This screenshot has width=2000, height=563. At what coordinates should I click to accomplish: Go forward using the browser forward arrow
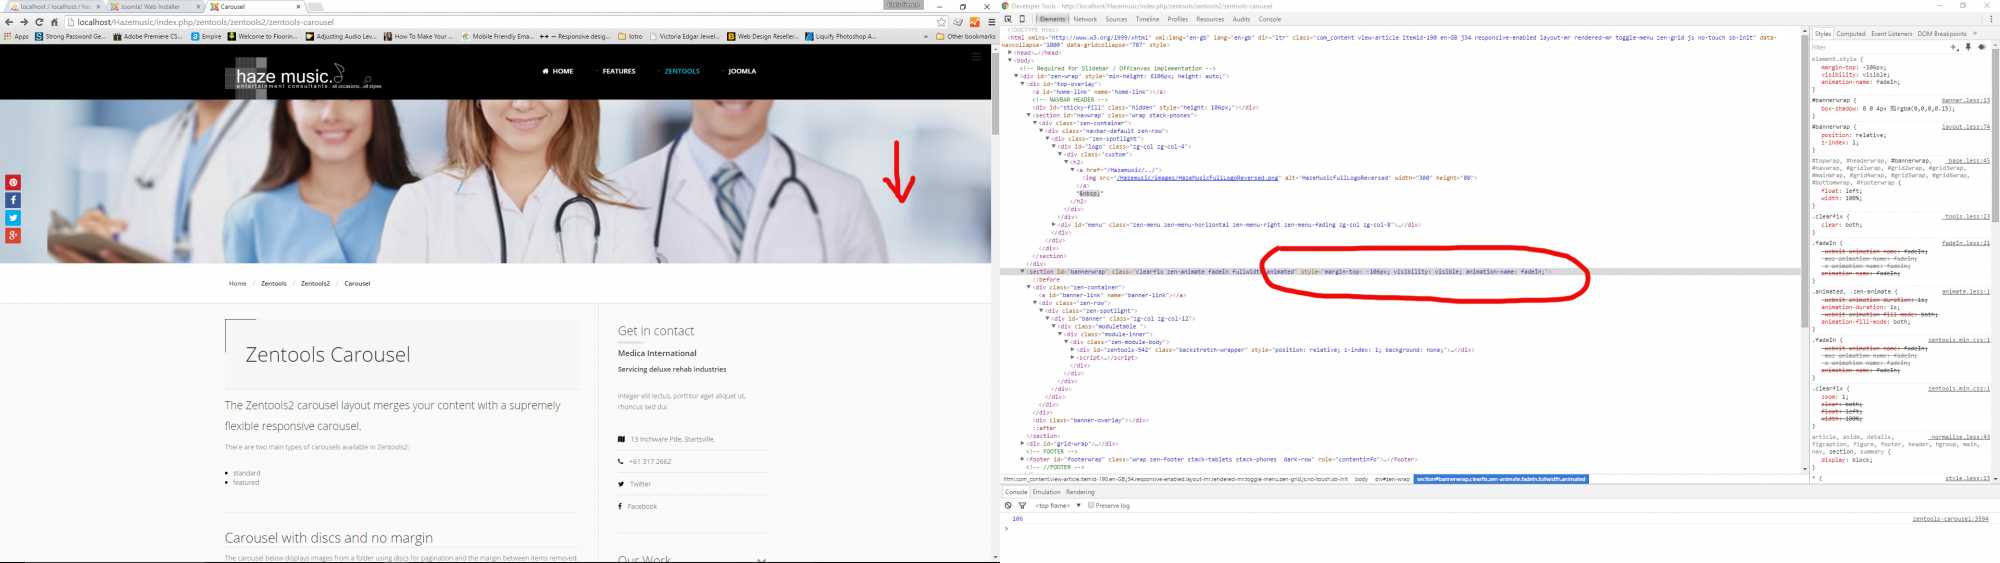coord(24,22)
